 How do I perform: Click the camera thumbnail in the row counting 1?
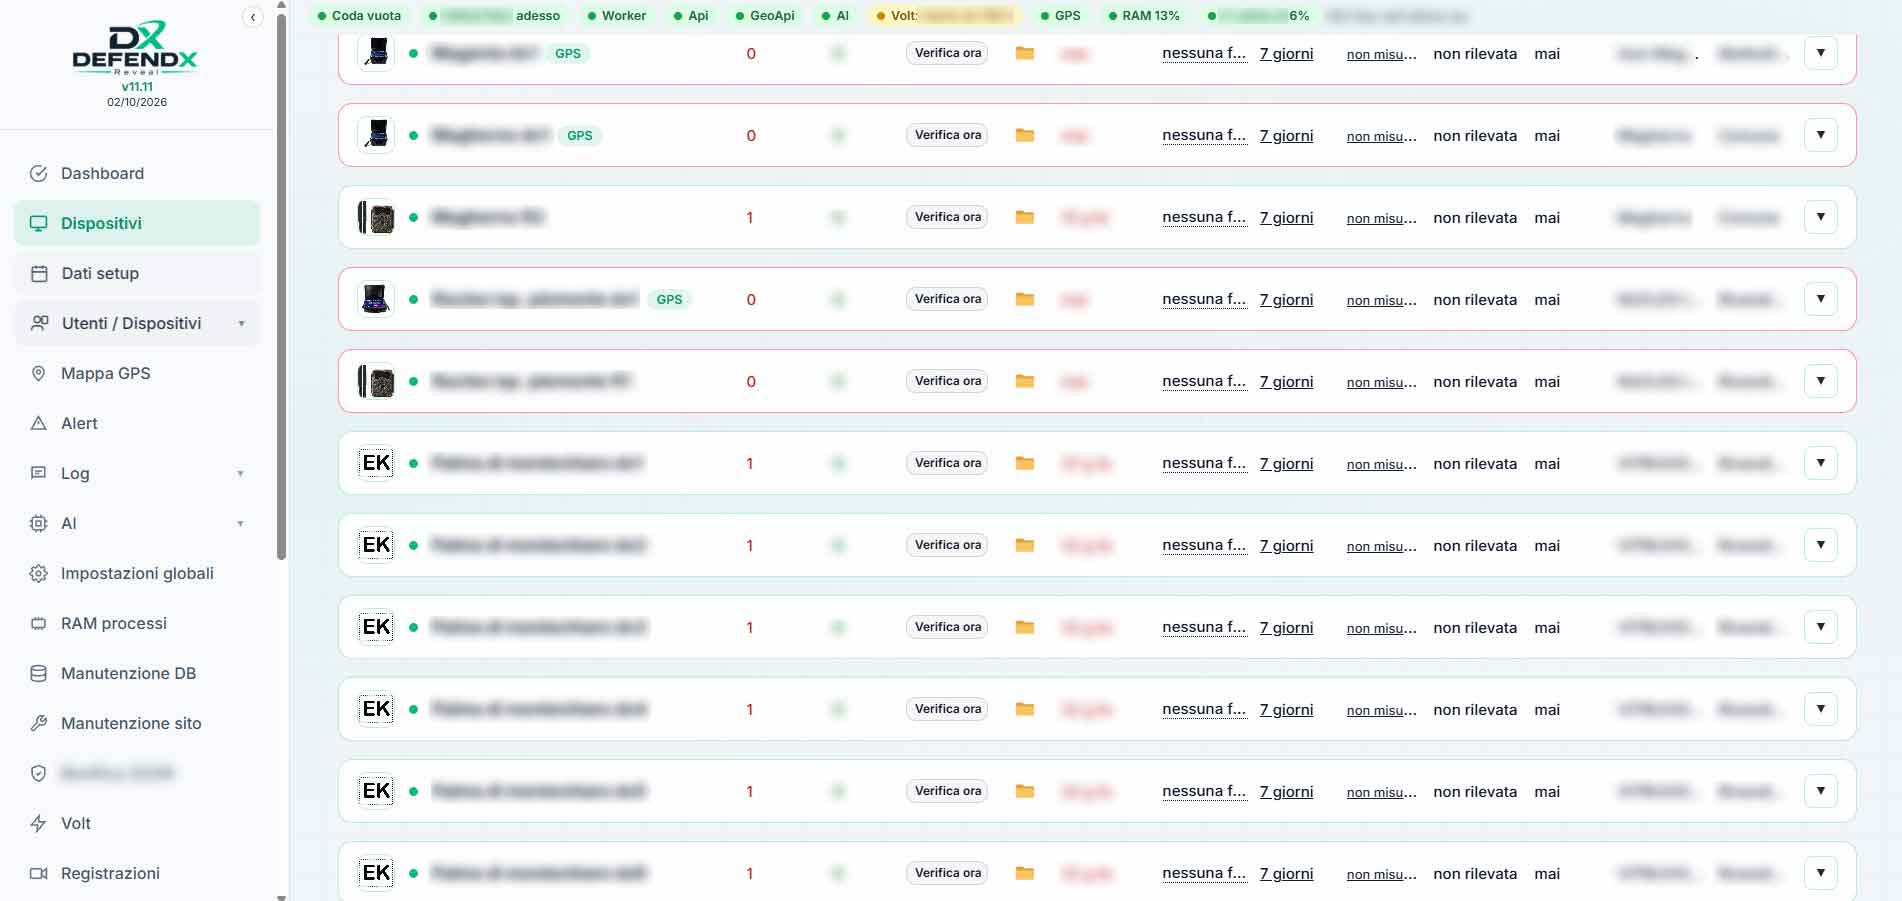376,217
